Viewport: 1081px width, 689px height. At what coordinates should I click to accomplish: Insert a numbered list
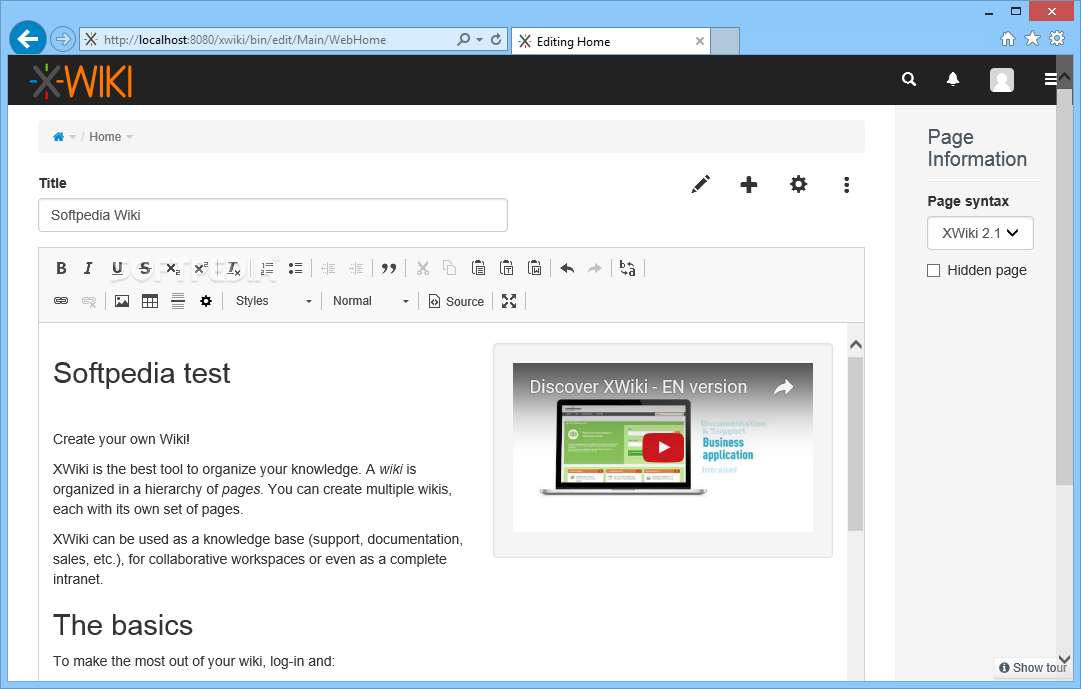click(x=267, y=268)
